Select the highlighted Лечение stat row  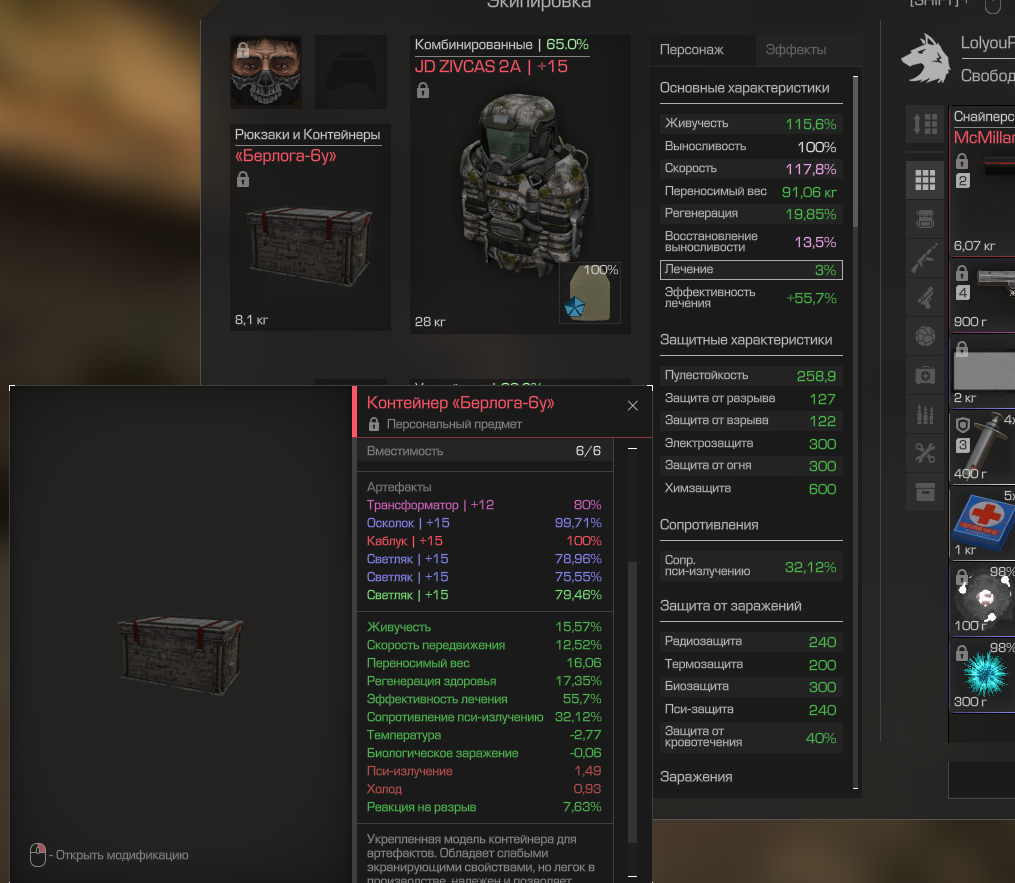[751, 270]
